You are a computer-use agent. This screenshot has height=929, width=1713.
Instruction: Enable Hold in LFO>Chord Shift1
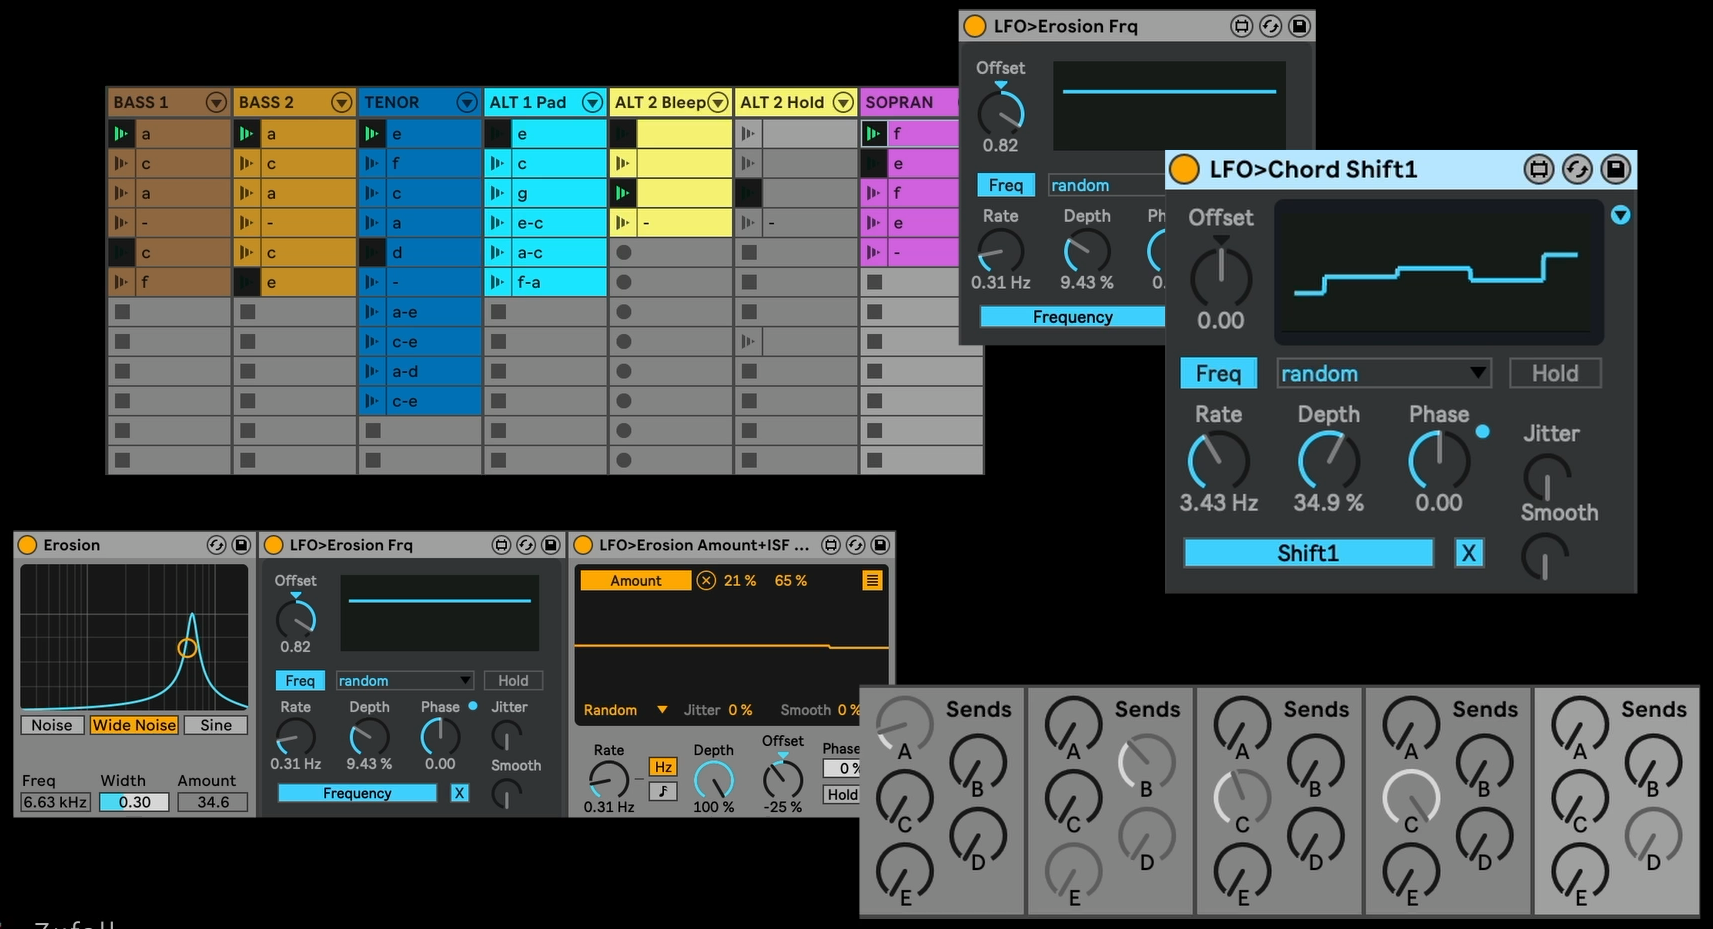(x=1554, y=373)
